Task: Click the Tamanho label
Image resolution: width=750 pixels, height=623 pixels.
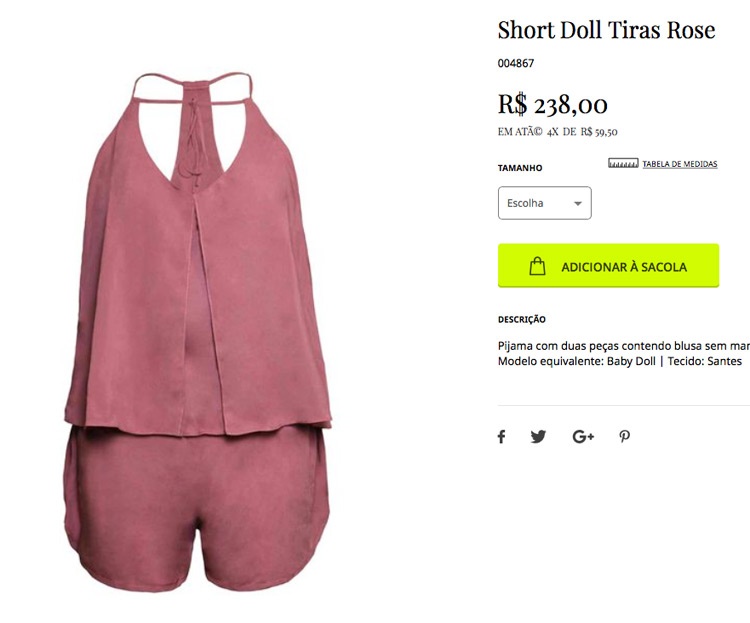Action: [520, 168]
